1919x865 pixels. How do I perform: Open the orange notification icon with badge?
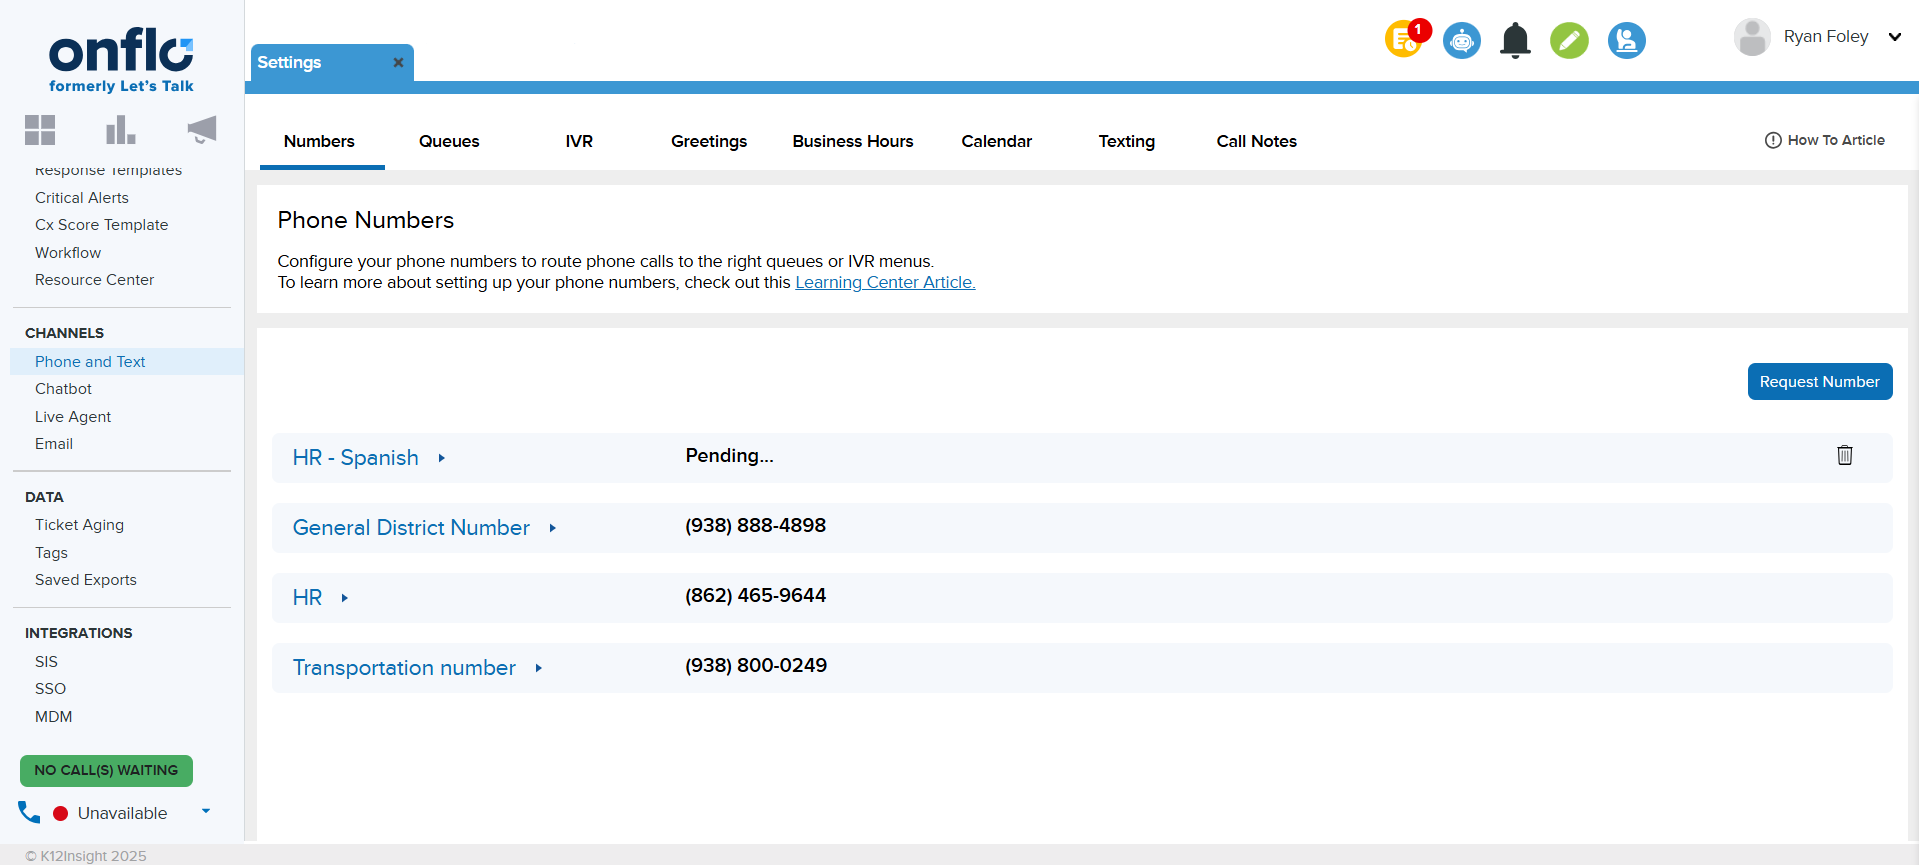click(x=1404, y=40)
